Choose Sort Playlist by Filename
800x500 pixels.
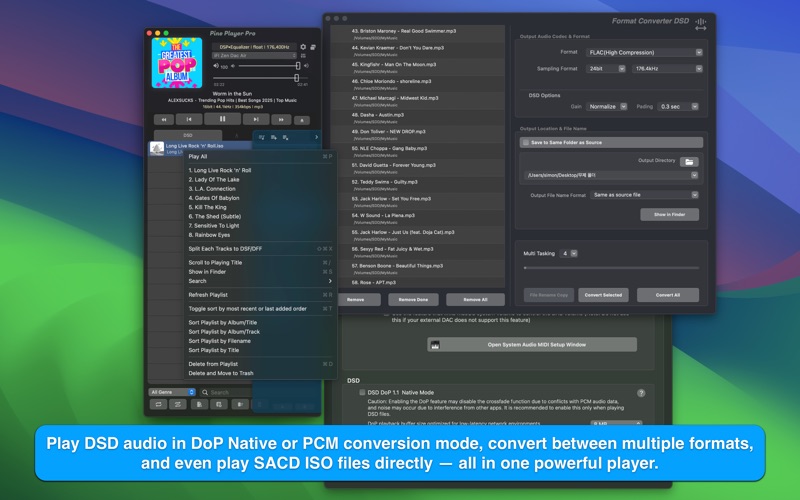pyautogui.click(x=260, y=341)
